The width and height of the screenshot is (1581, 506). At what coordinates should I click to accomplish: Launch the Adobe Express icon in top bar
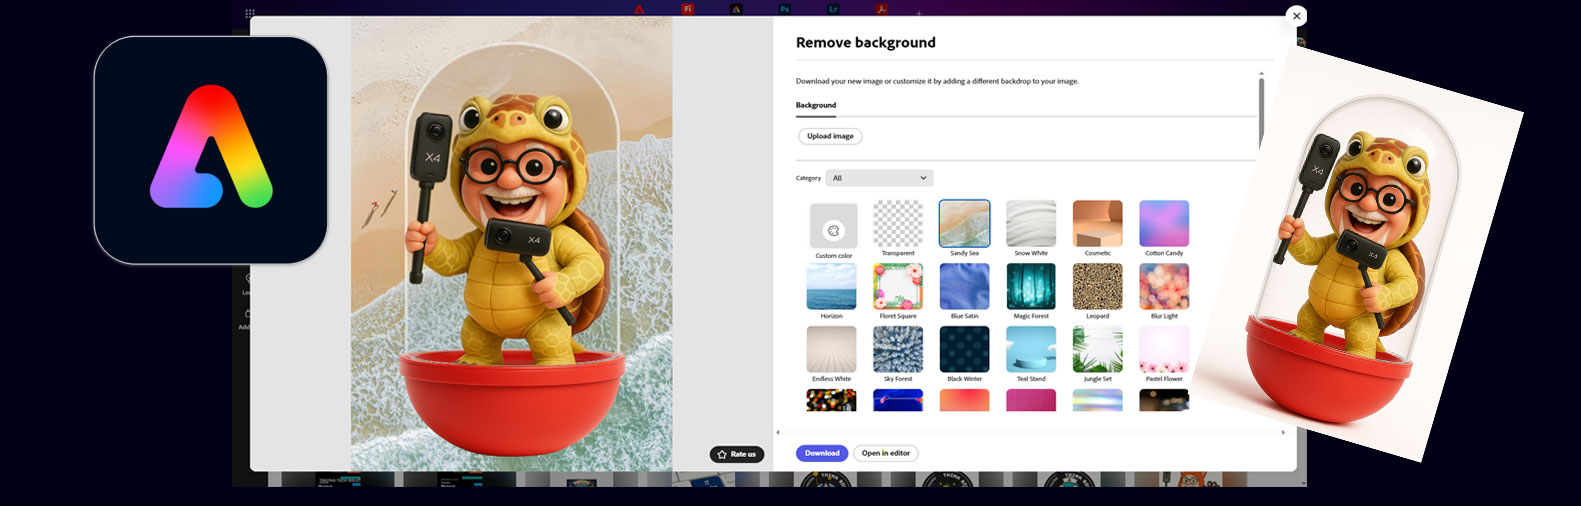[736, 9]
